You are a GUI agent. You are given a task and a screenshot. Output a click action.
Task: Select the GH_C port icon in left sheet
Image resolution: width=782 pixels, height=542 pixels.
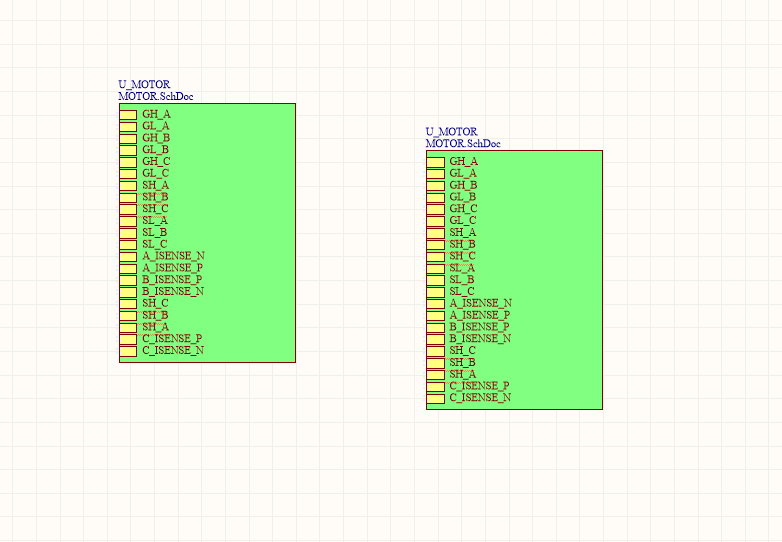pos(128,162)
